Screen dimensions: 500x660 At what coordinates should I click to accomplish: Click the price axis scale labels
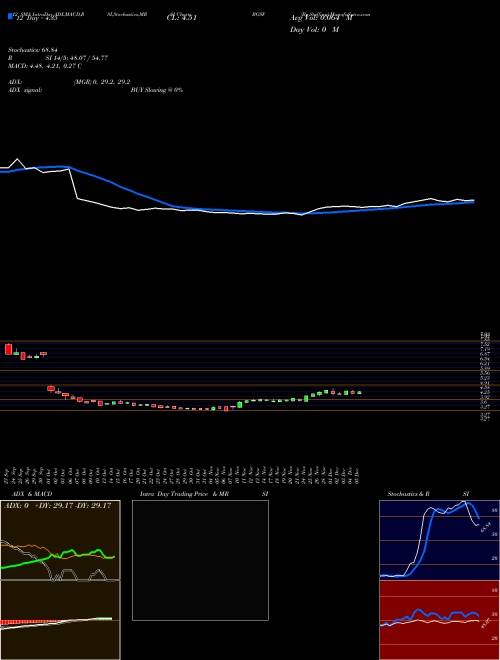coord(485,376)
